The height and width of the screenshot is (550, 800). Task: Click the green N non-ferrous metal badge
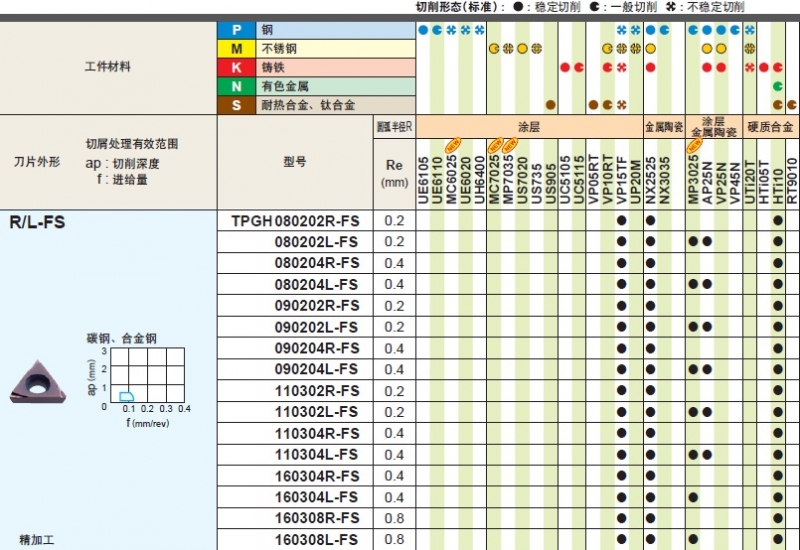tap(237, 86)
